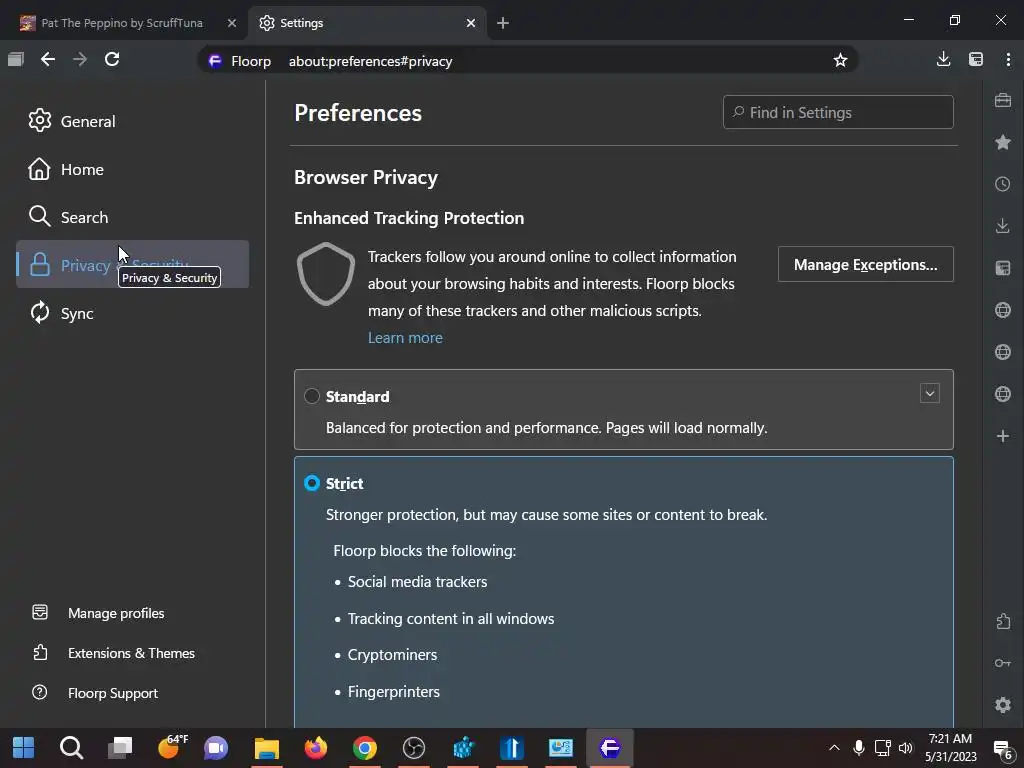Viewport: 1024px width, 768px height.
Task: Click the Floorp icon in the taskbar
Action: pyautogui.click(x=609, y=748)
